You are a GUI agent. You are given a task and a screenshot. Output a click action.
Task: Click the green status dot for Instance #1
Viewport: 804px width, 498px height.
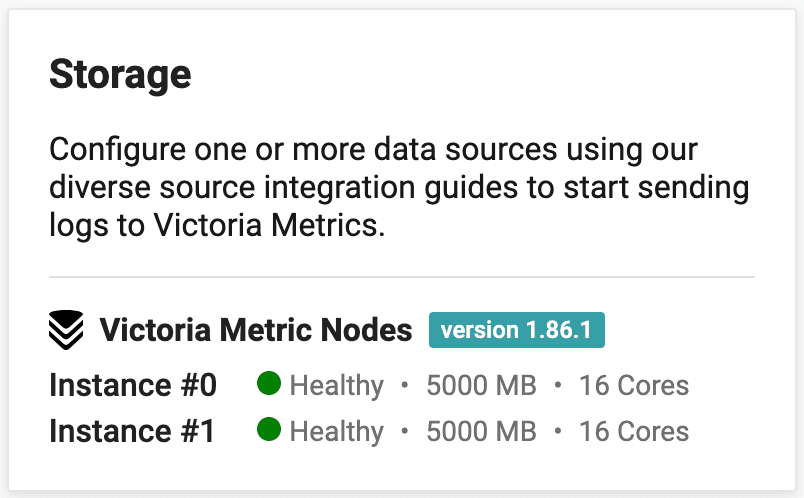pos(268,430)
